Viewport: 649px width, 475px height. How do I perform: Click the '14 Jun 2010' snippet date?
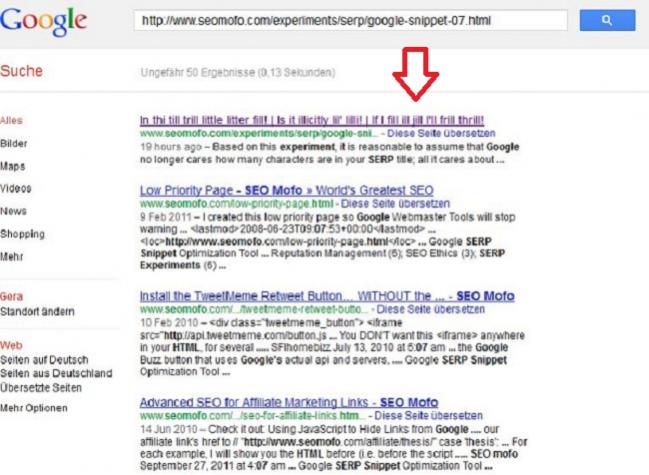[x=168, y=429]
